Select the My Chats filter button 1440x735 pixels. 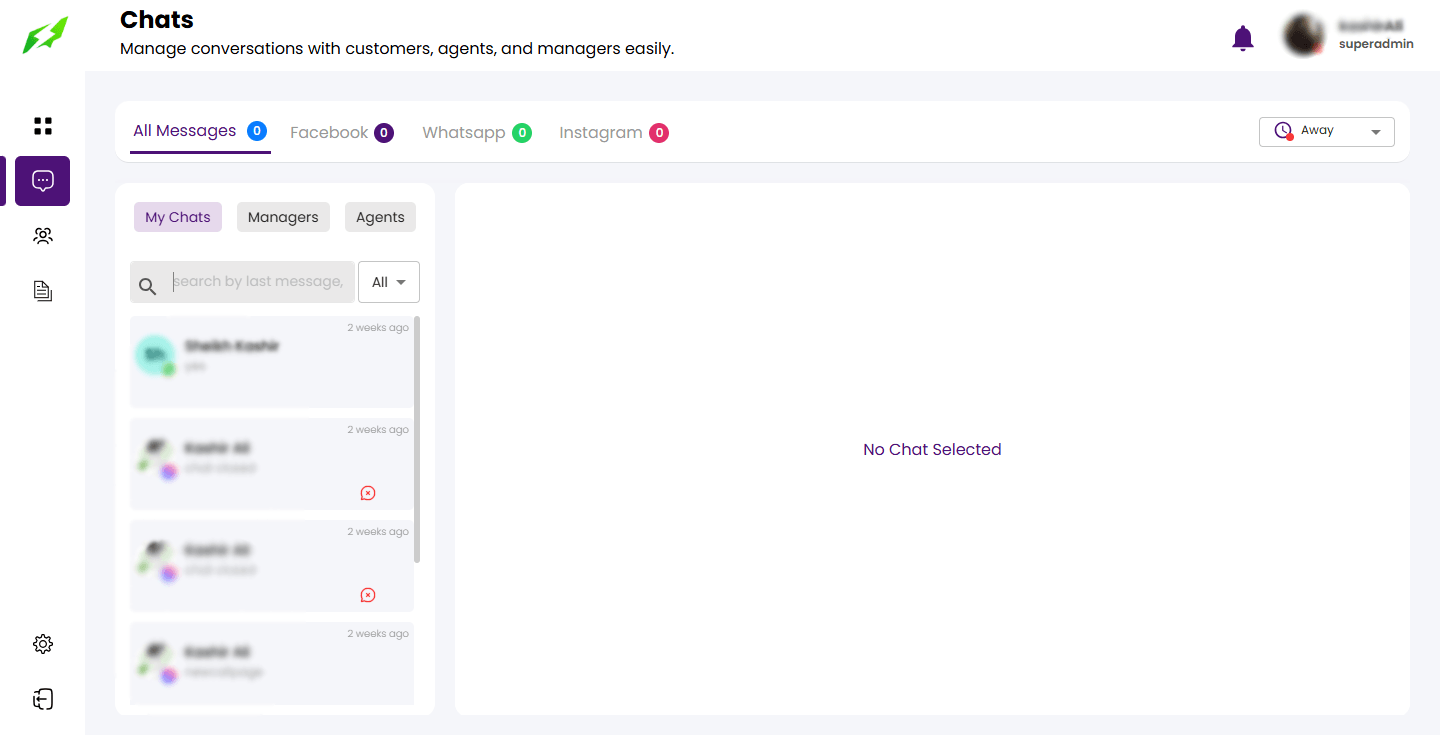[178, 217]
